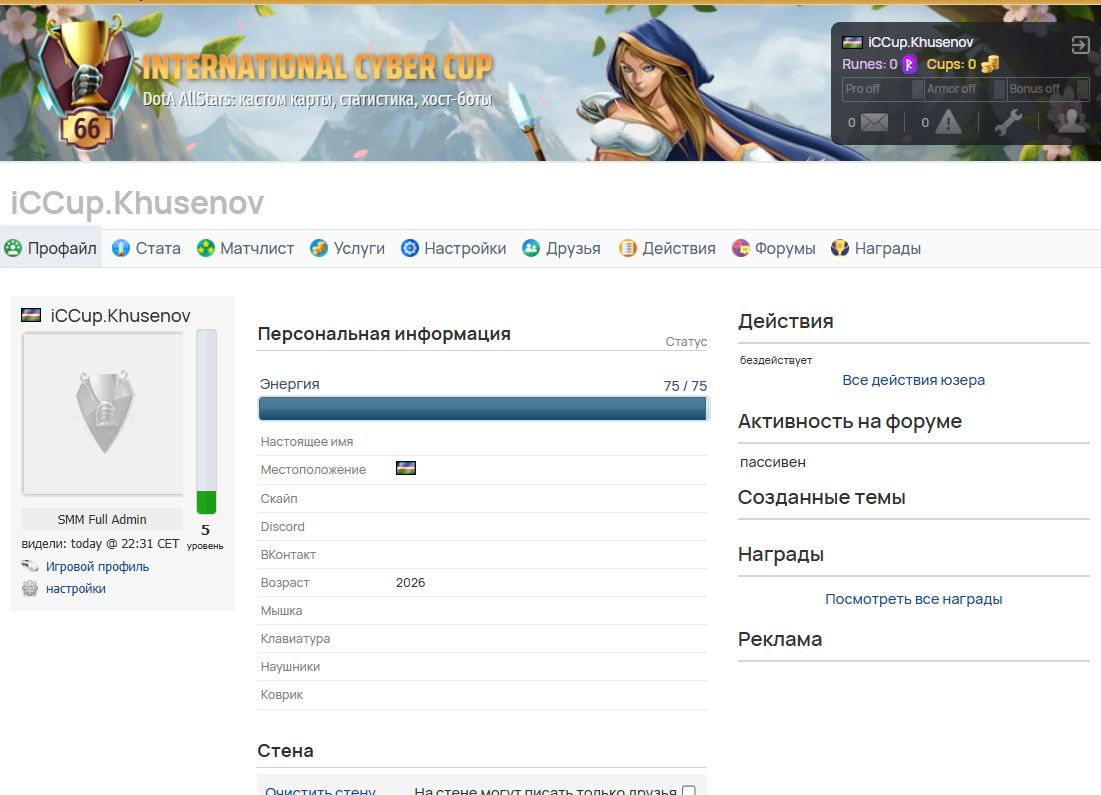Click the profile avatar image
This screenshot has width=1101, height=795.
point(103,414)
